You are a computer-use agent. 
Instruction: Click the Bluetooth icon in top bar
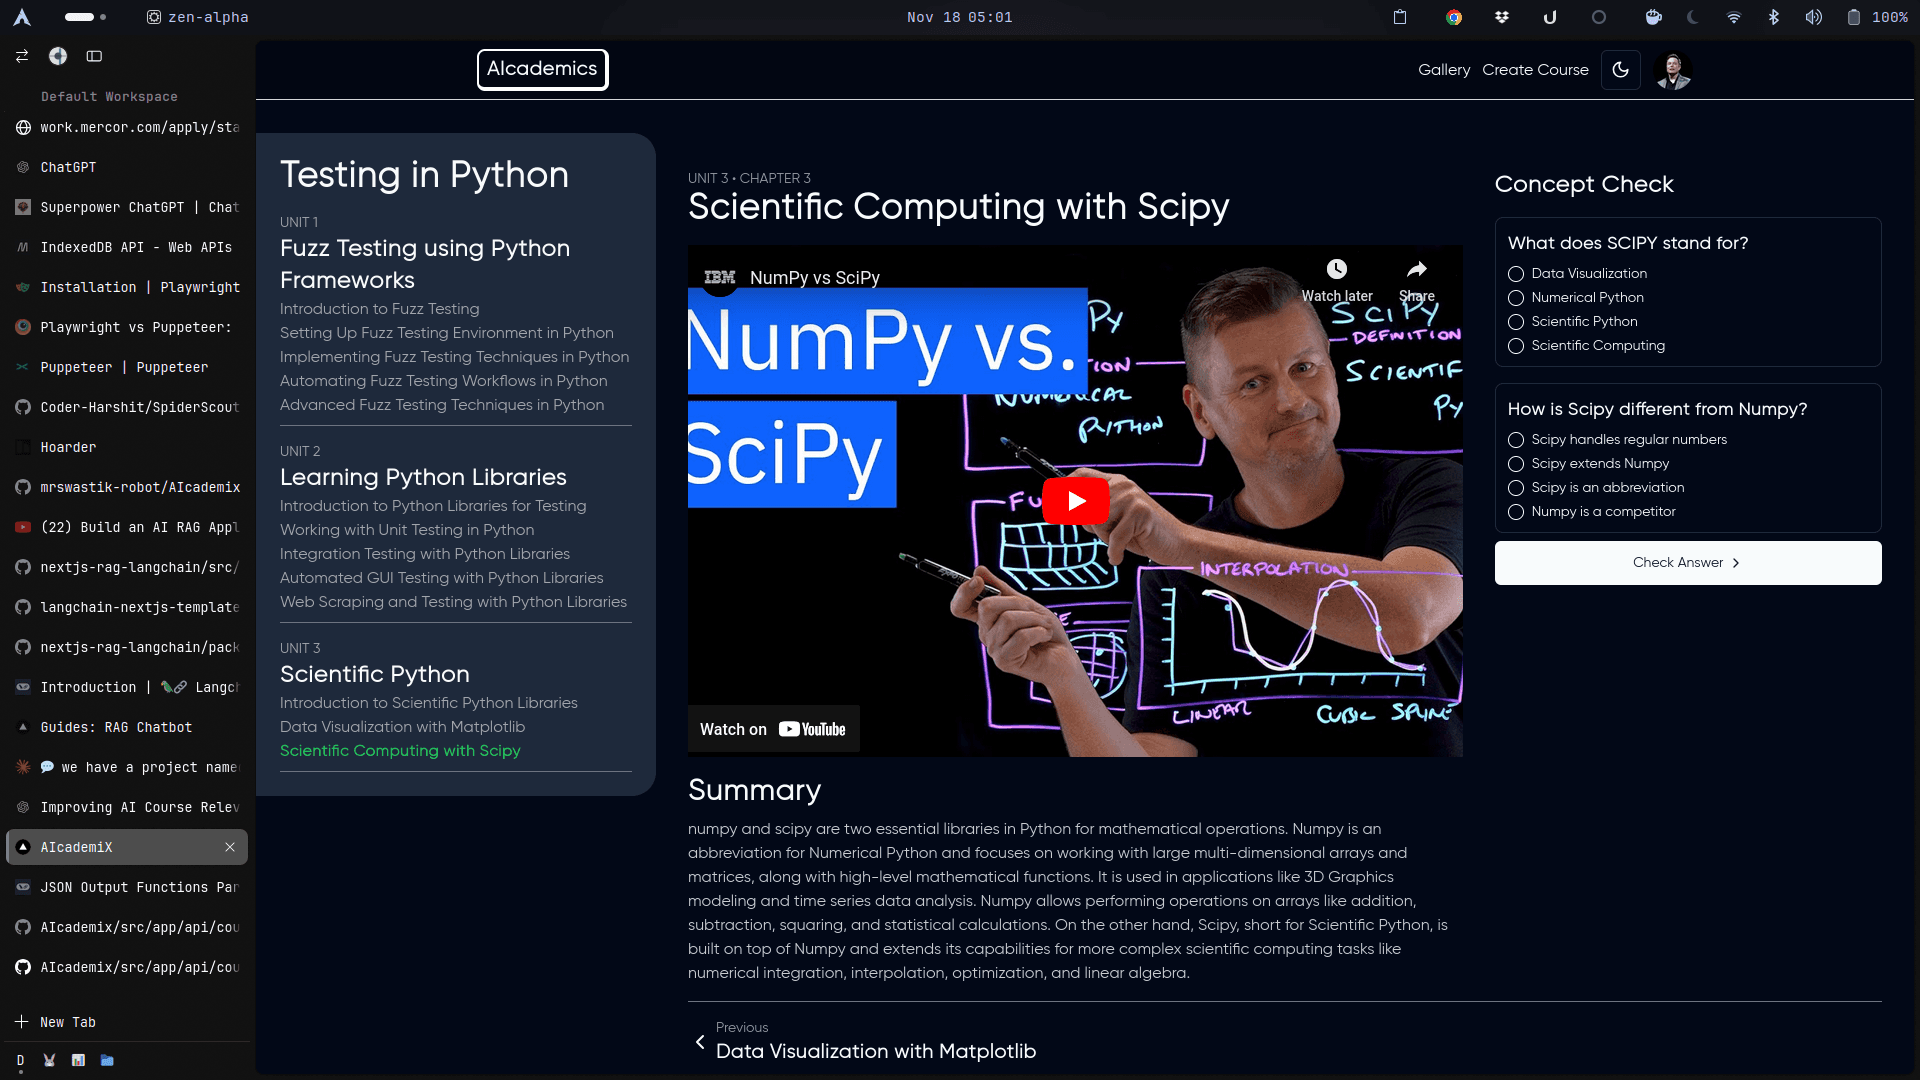1773,17
